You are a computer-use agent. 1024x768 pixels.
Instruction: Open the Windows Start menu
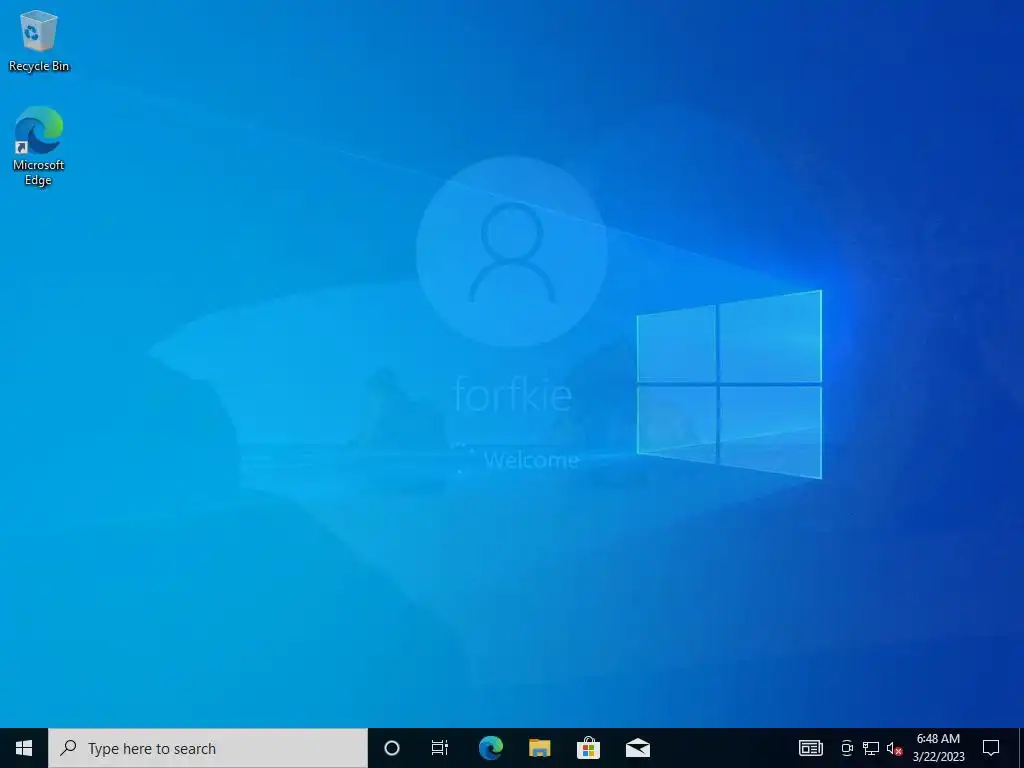click(24, 748)
